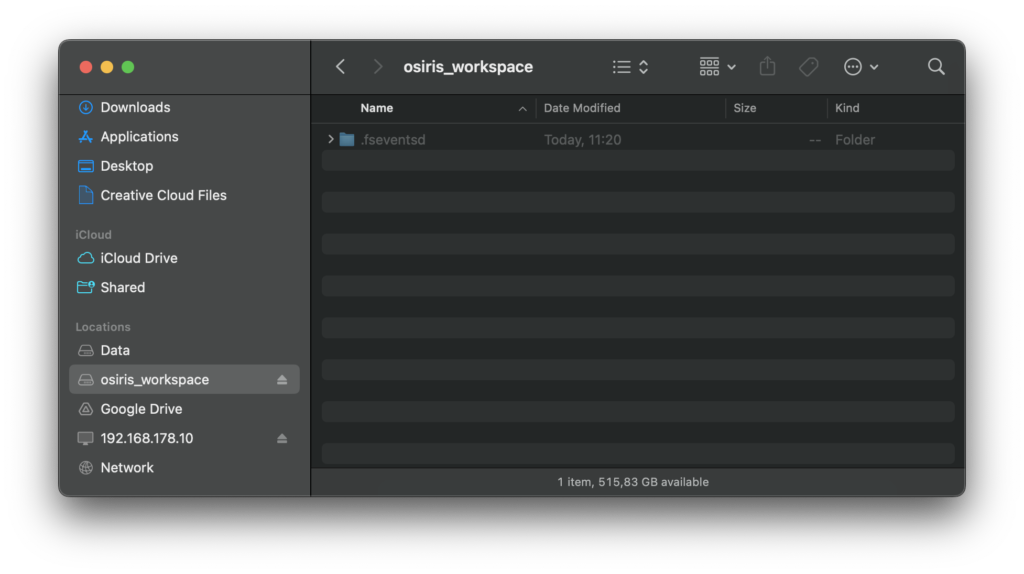Open the More actions ellipsis menu

pos(860,67)
